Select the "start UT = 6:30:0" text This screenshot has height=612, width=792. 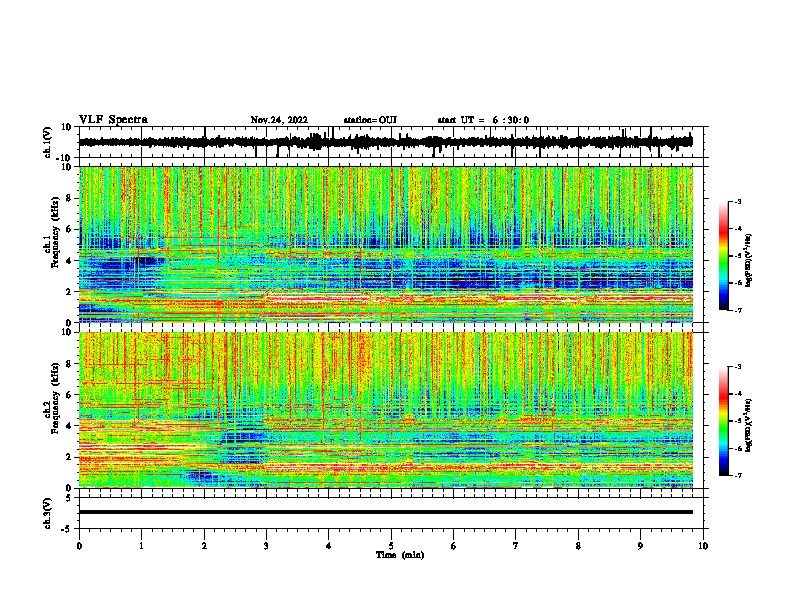tap(483, 120)
